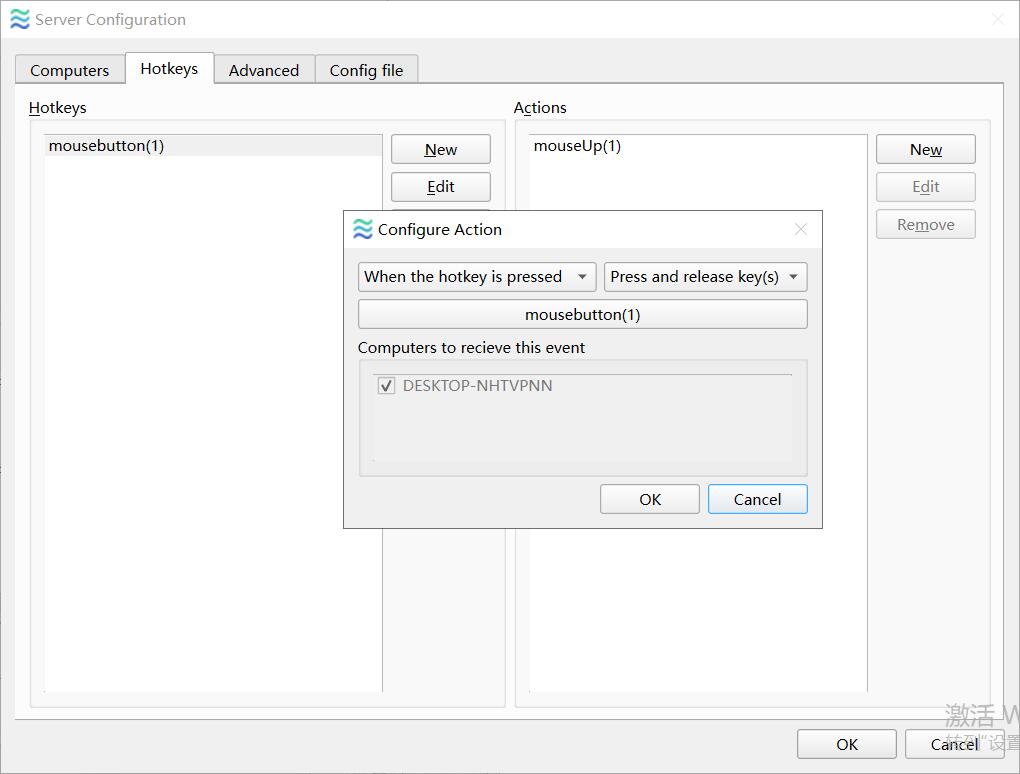Go to the Config file tab
This screenshot has height=774, width=1020.
(x=366, y=70)
